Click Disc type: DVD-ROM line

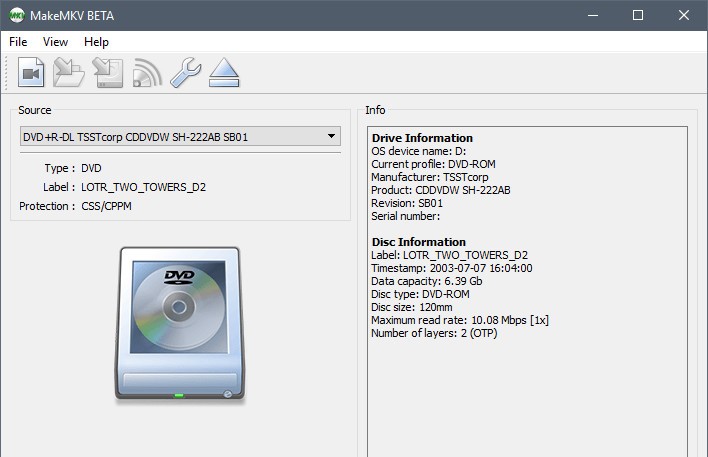[420, 294]
